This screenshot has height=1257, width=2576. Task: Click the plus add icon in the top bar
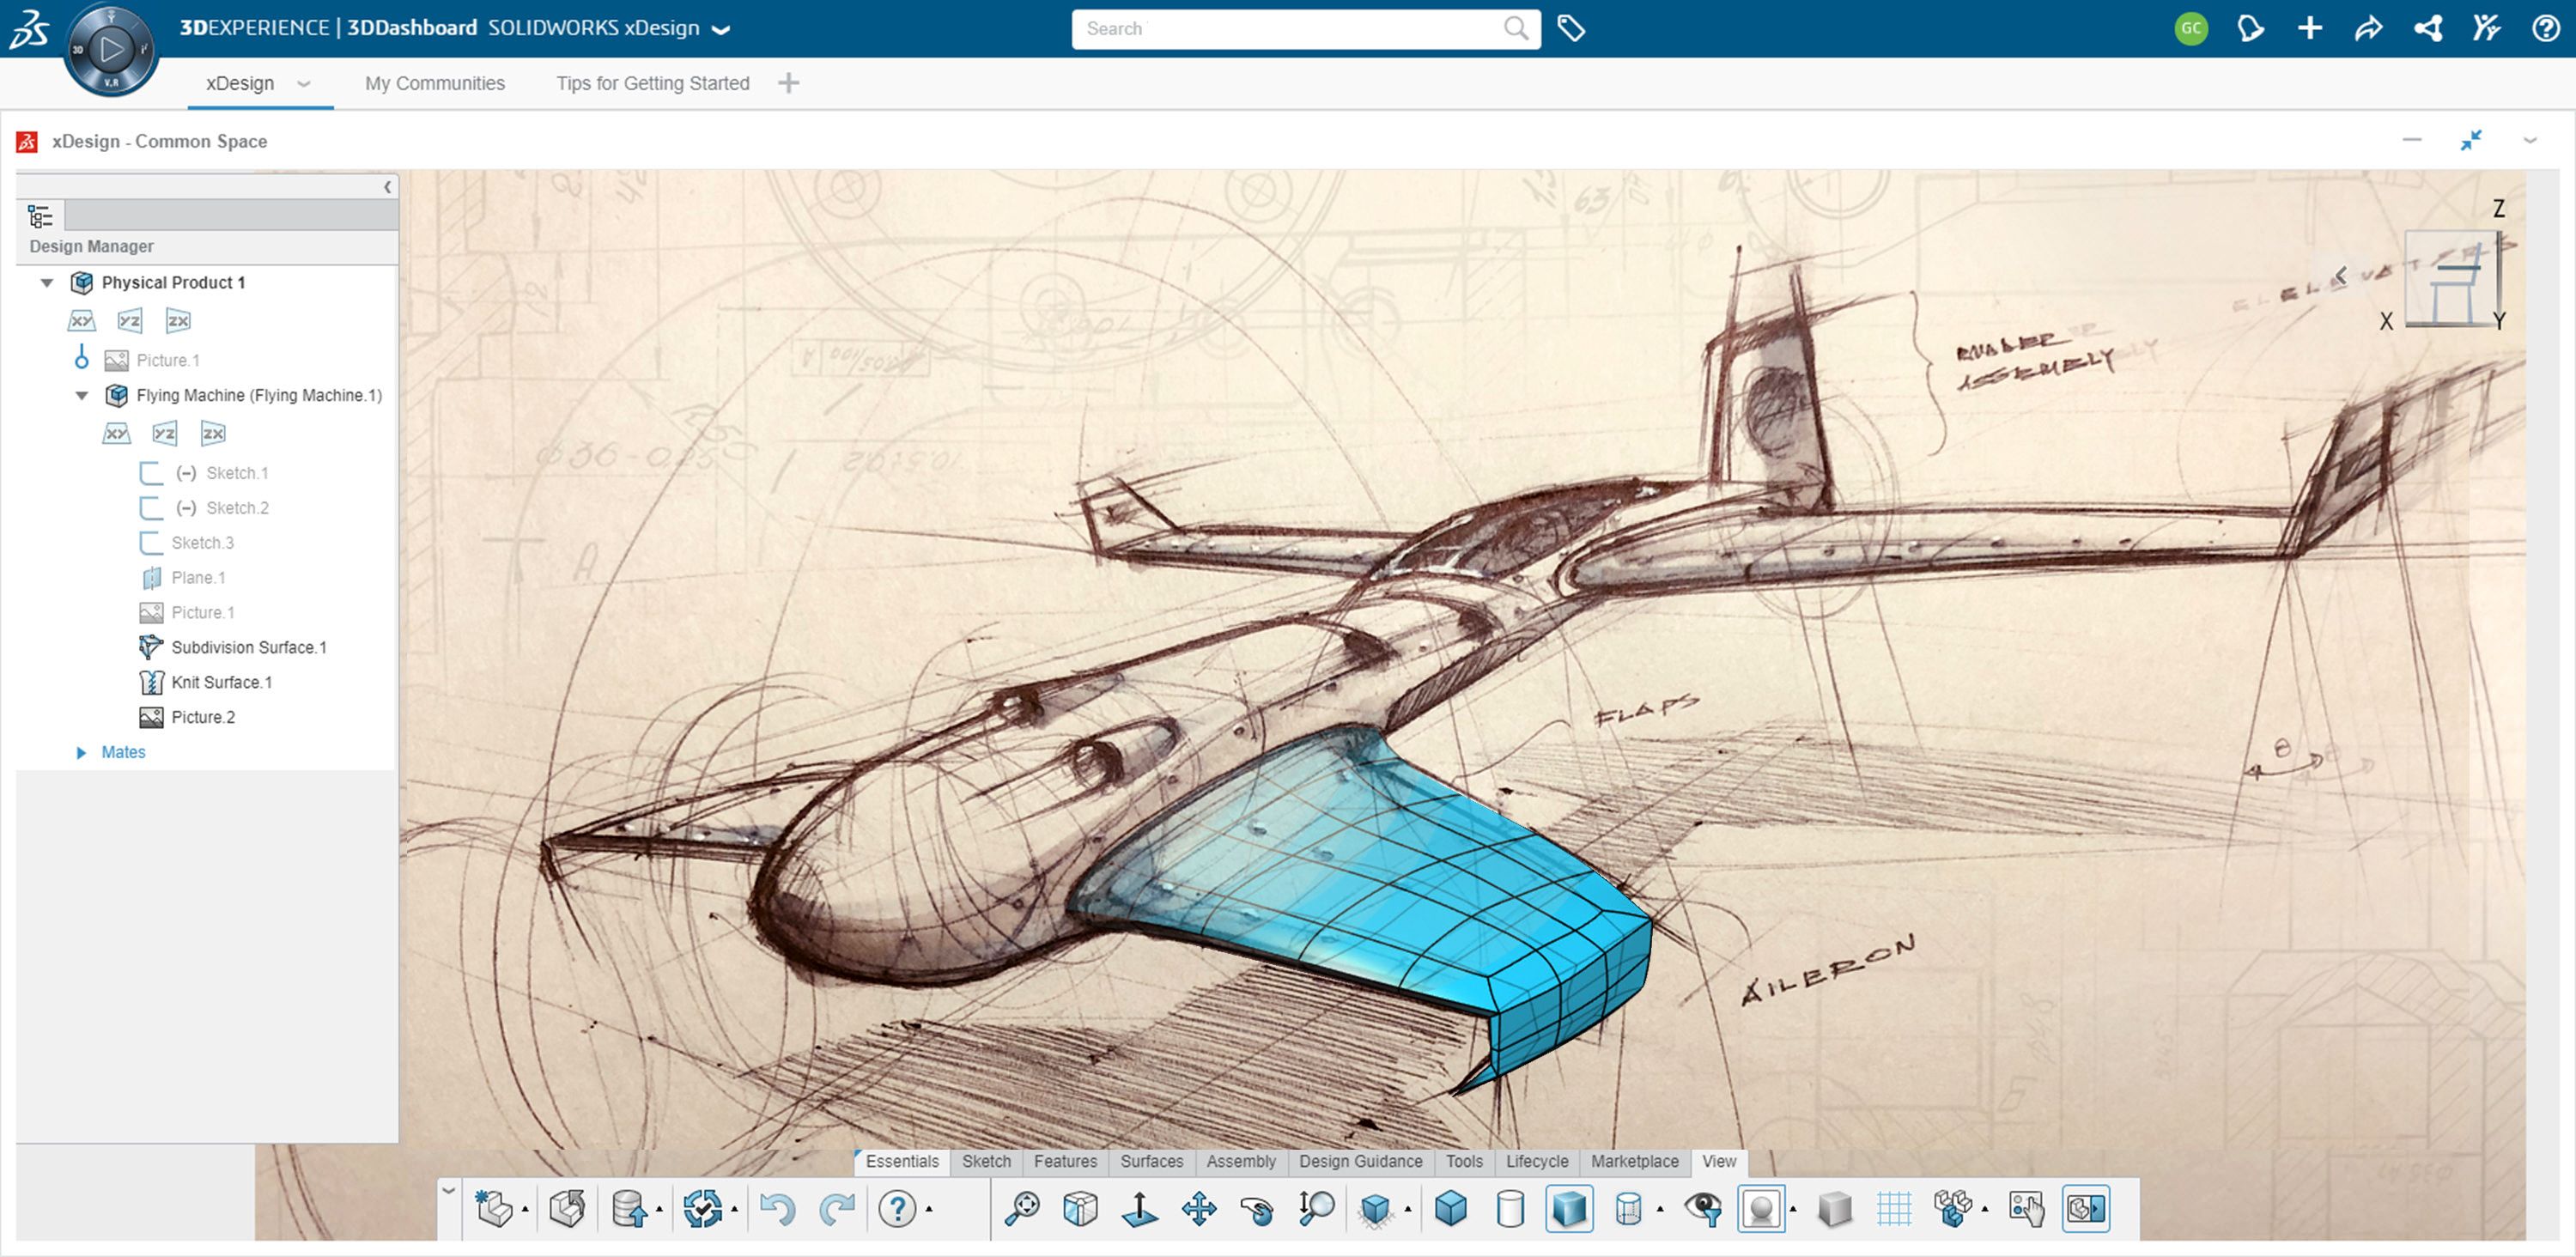pos(2310,28)
